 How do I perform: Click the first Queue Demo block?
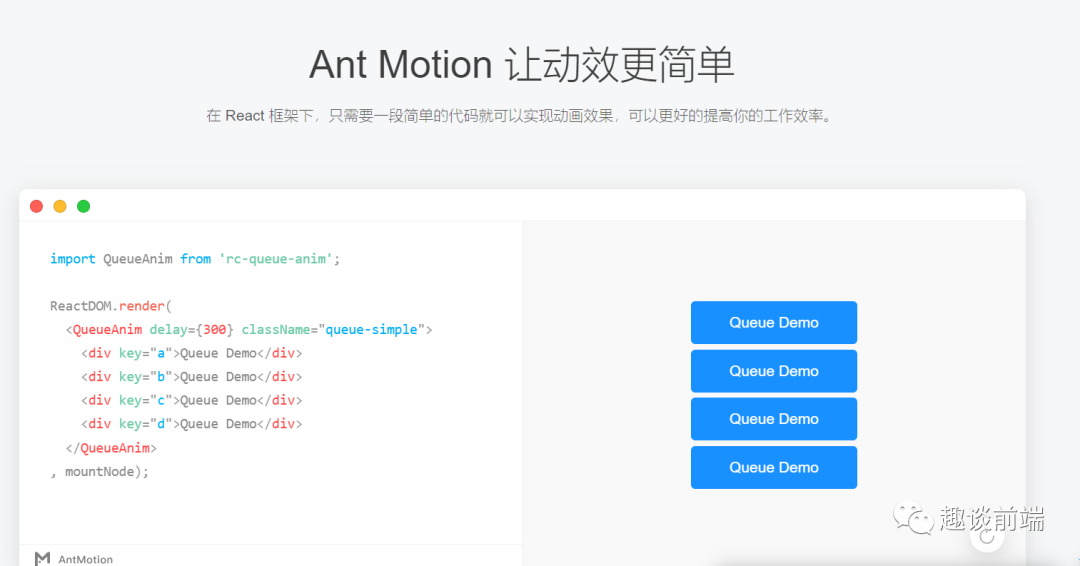coord(773,322)
